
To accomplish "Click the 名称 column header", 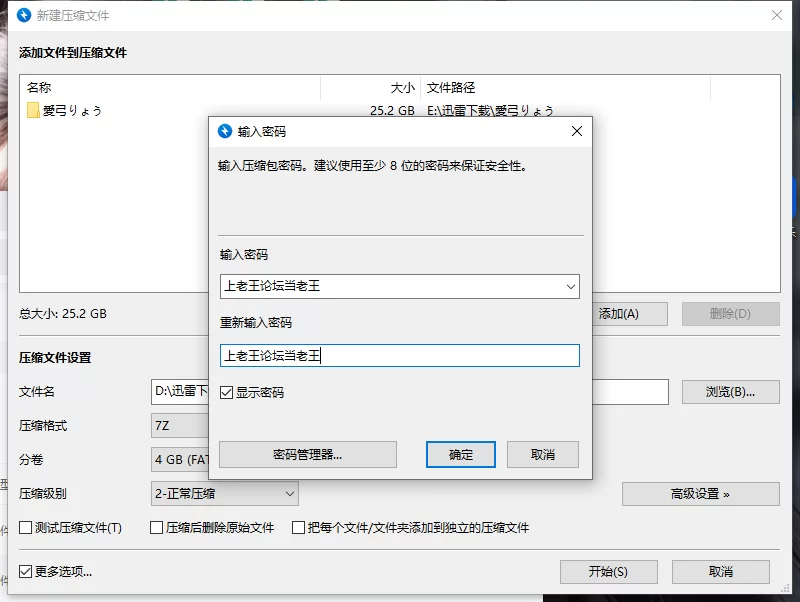I will click(x=39, y=88).
